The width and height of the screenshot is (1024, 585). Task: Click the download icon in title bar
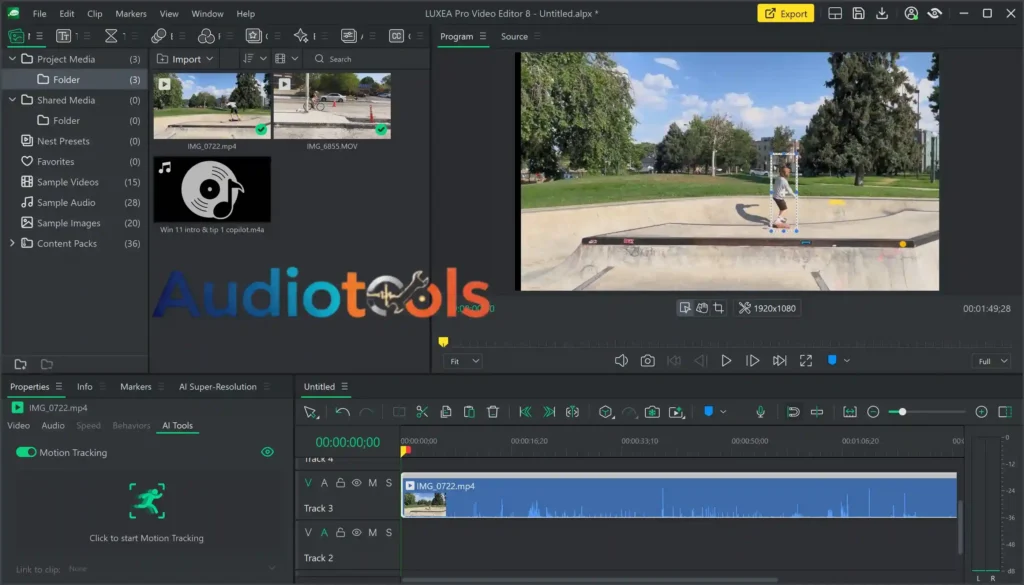(x=882, y=14)
